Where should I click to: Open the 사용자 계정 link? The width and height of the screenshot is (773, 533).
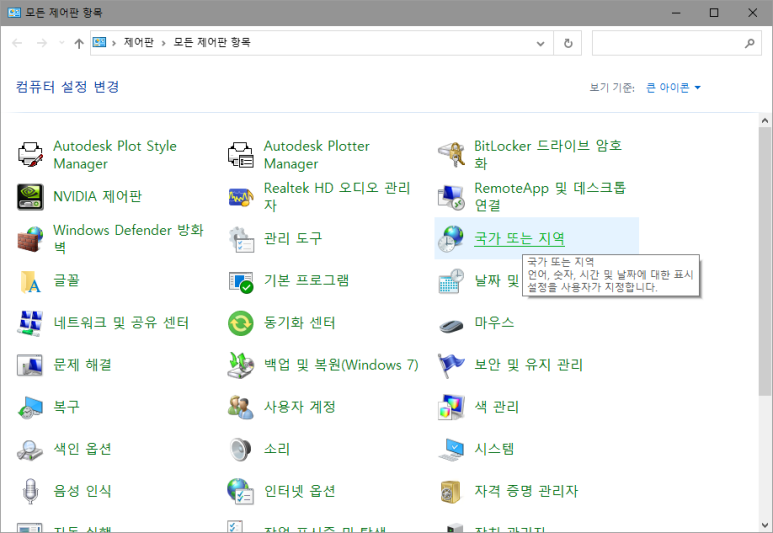[300, 407]
